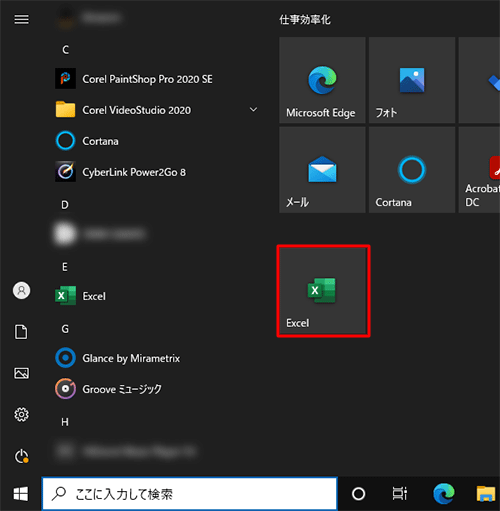Open File Explorer from taskbar
Screen dimensions: 500x511
click(486, 494)
